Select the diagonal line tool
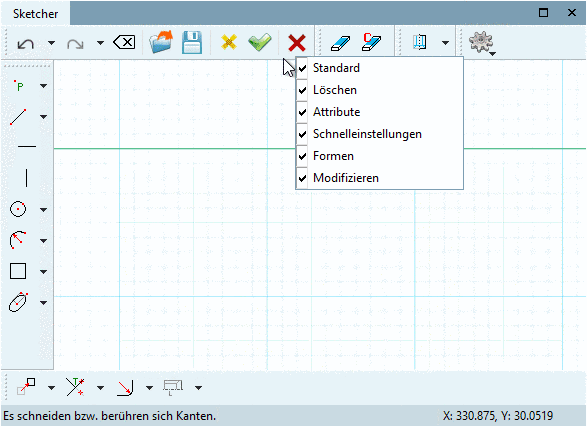The width and height of the screenshot is (587, 426). tap(18, 117)
